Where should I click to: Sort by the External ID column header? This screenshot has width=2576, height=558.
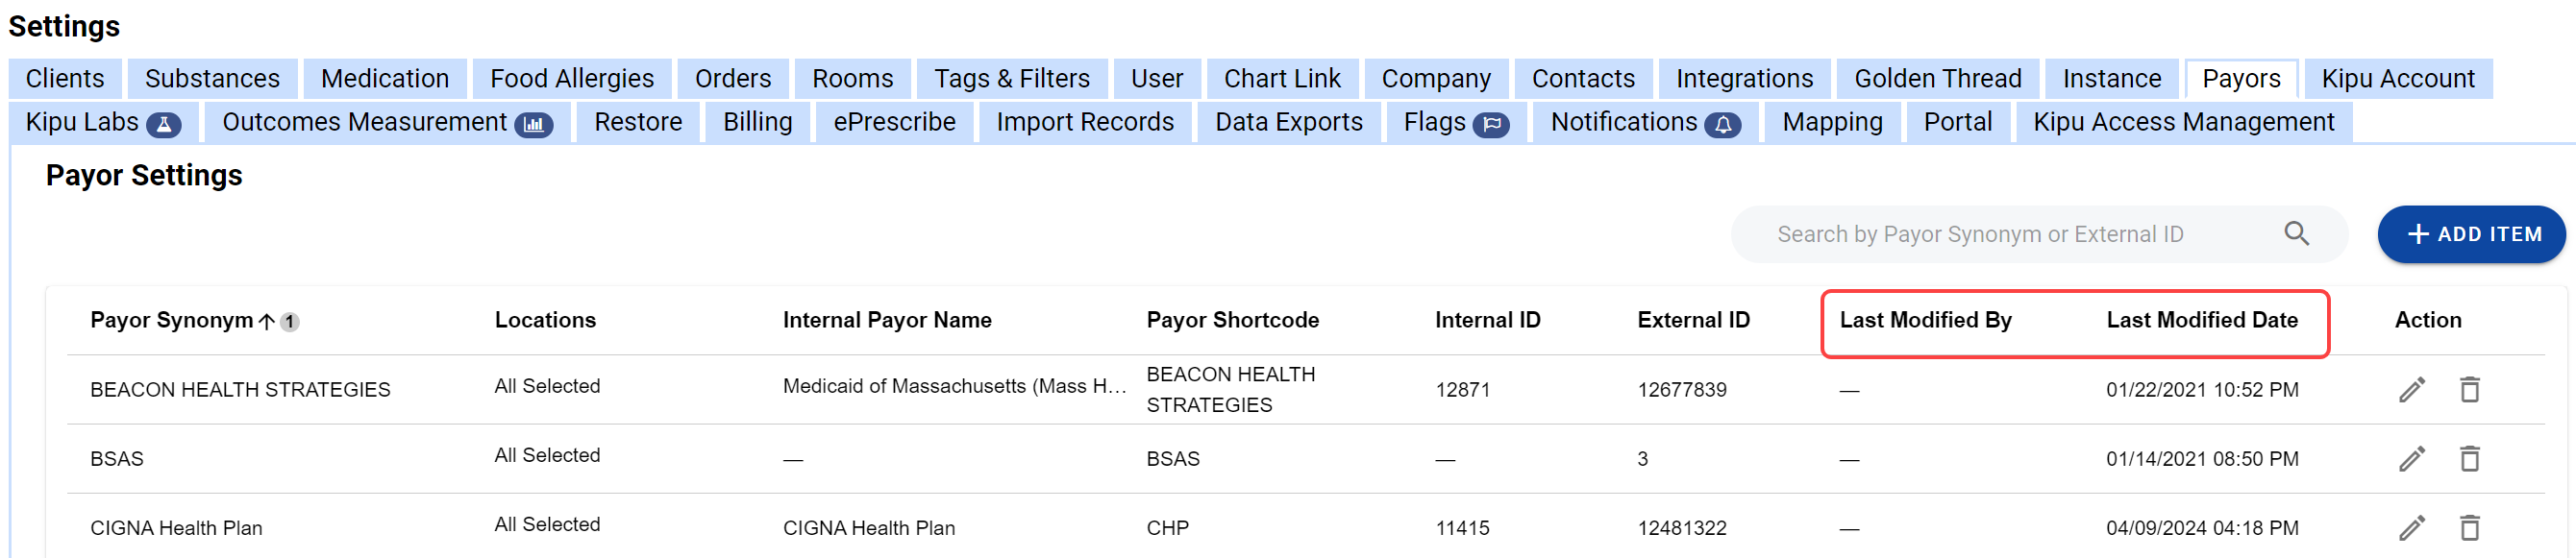pos(1693,320)
